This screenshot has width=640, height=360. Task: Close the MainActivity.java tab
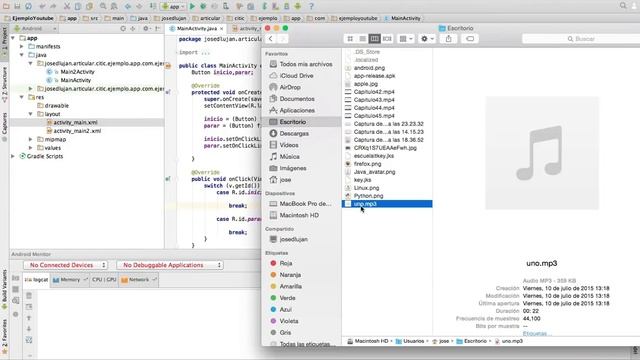coord(222,29)
